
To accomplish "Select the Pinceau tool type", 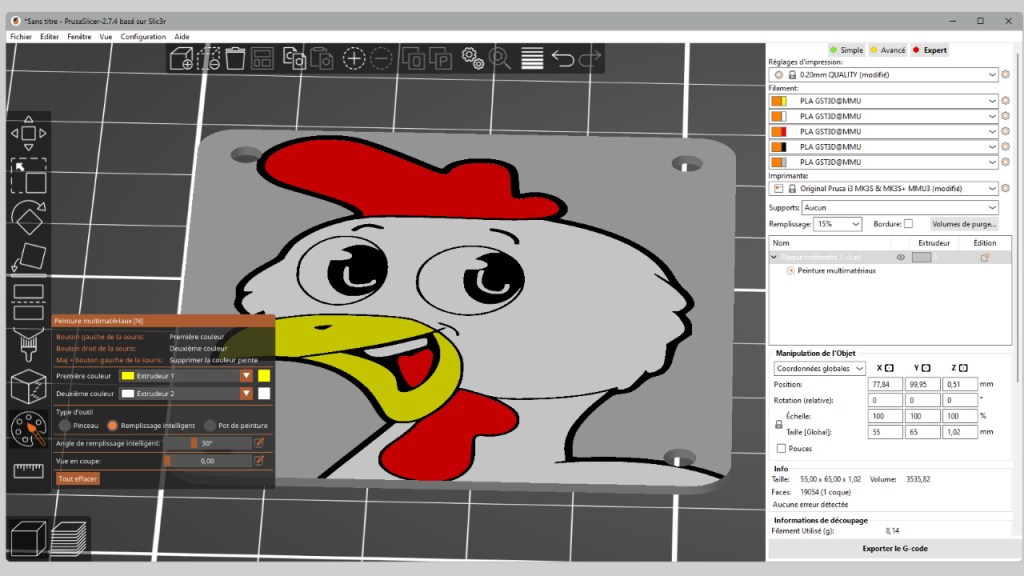I will coord(66,425).
